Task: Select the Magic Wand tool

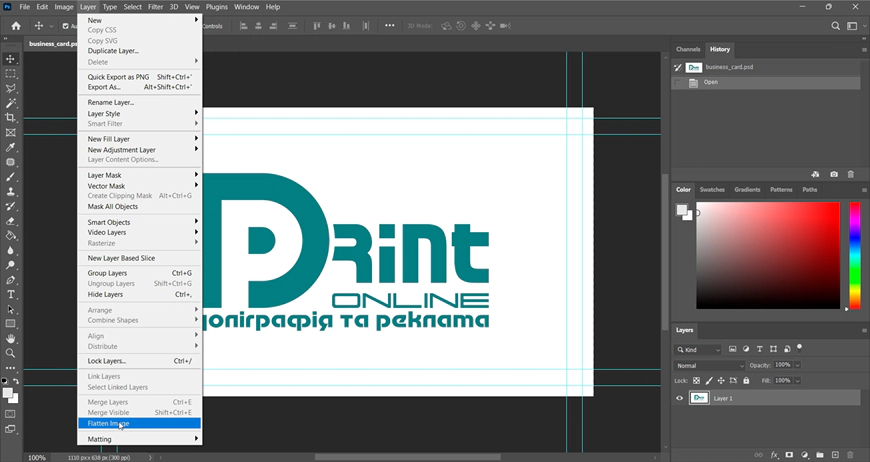Action: 11,103
